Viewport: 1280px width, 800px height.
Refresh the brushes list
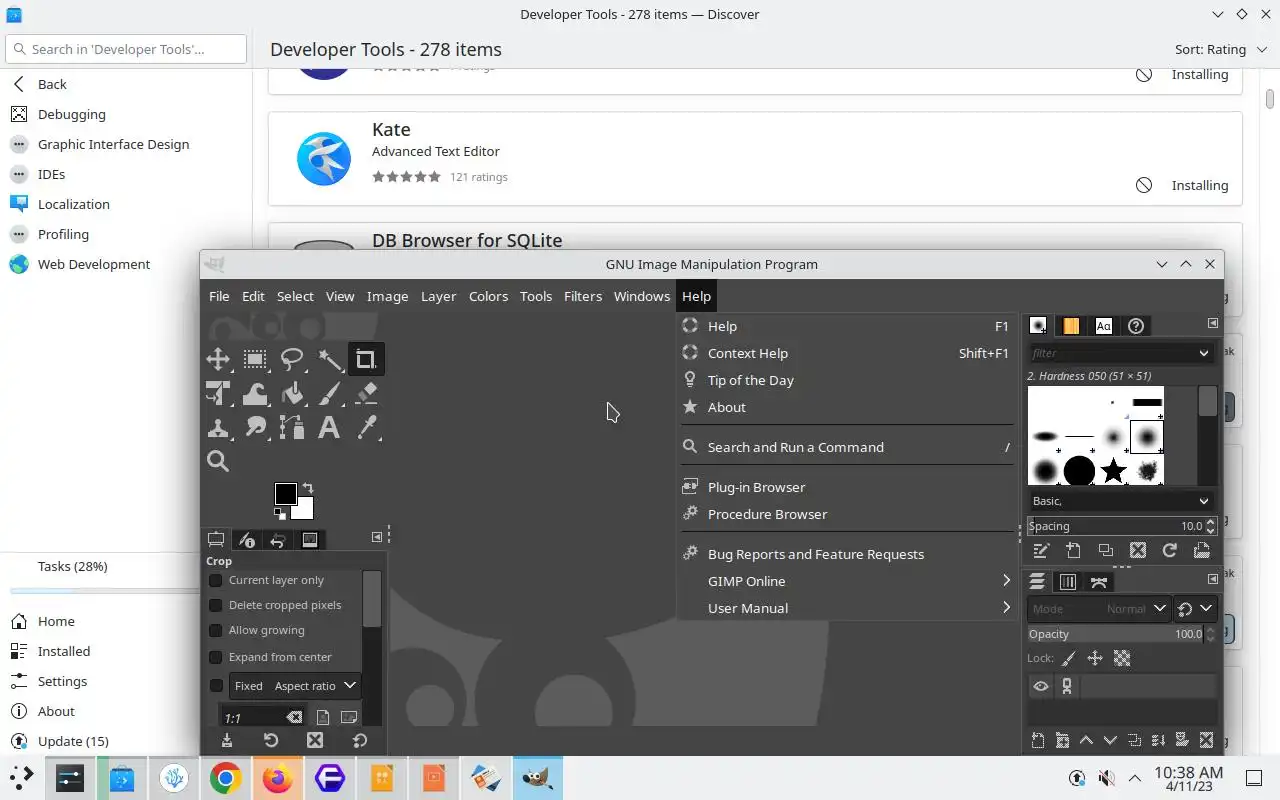coord(1169,550)
